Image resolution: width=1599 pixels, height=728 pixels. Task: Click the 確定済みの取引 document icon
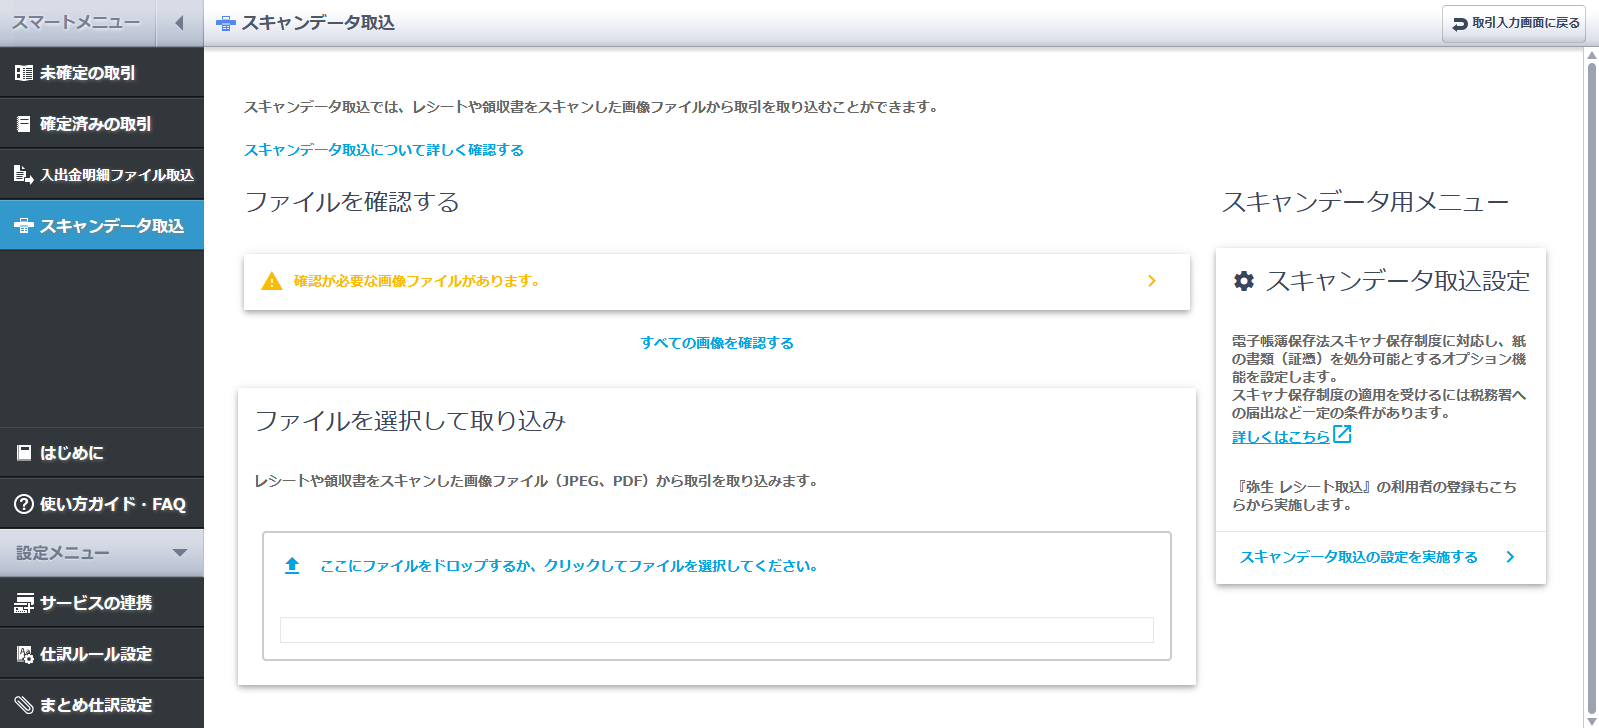tap(24, 124)
